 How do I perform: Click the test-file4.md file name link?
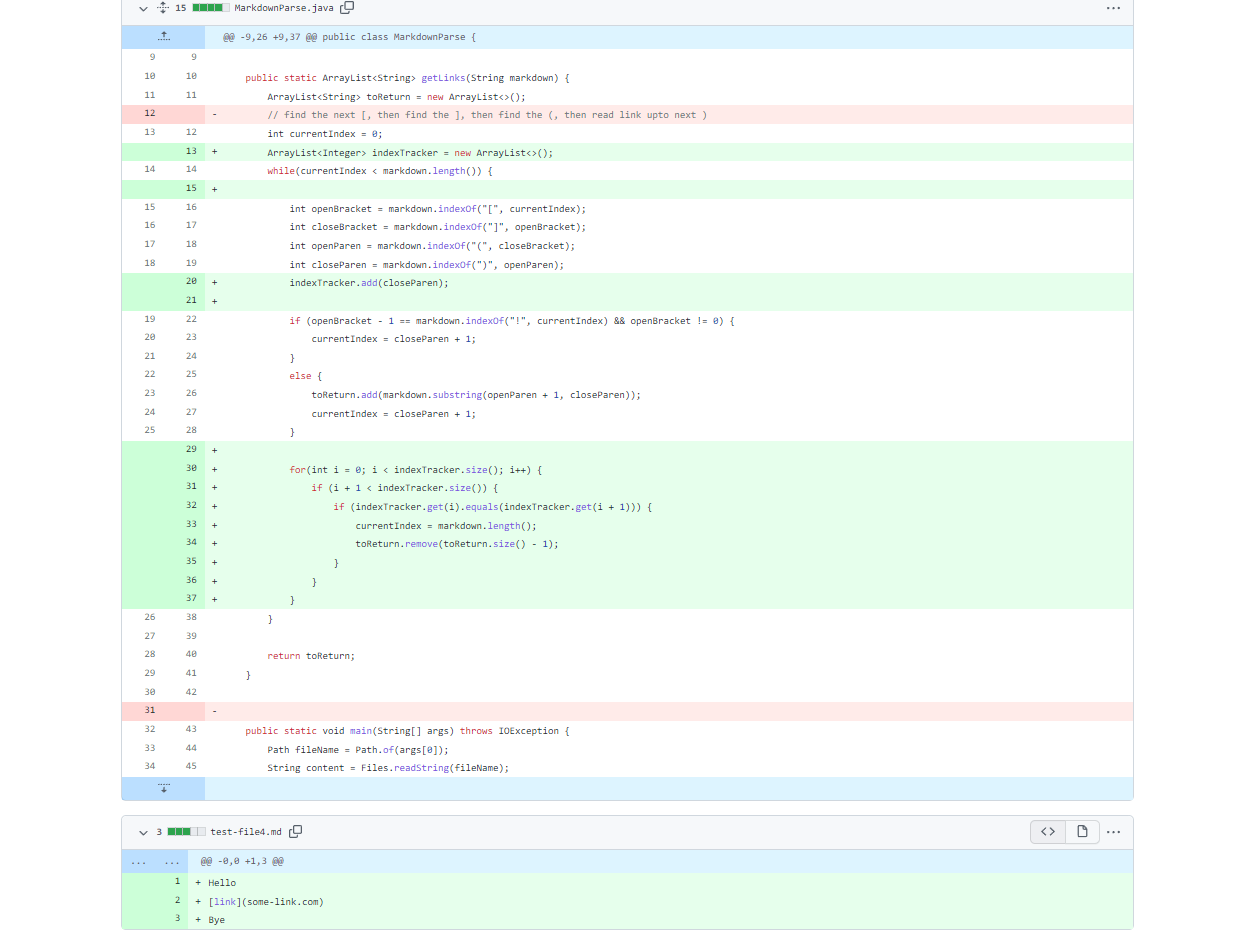tap(246, 832)
